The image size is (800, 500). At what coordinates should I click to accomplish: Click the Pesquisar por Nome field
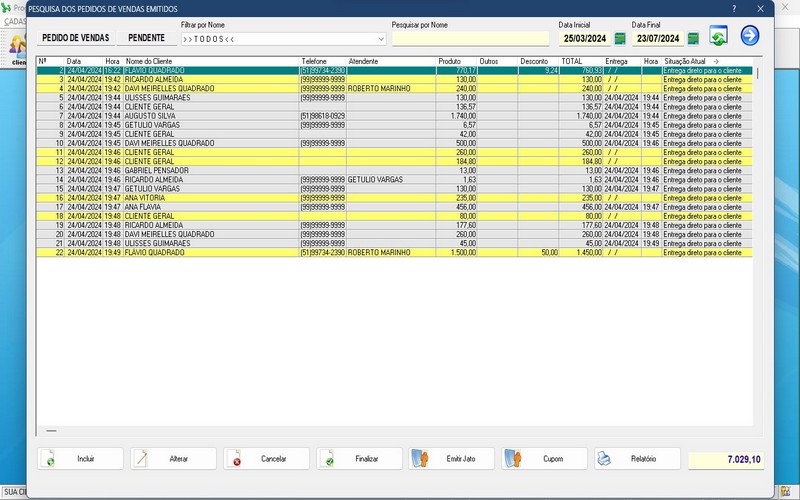coord(470,39)
